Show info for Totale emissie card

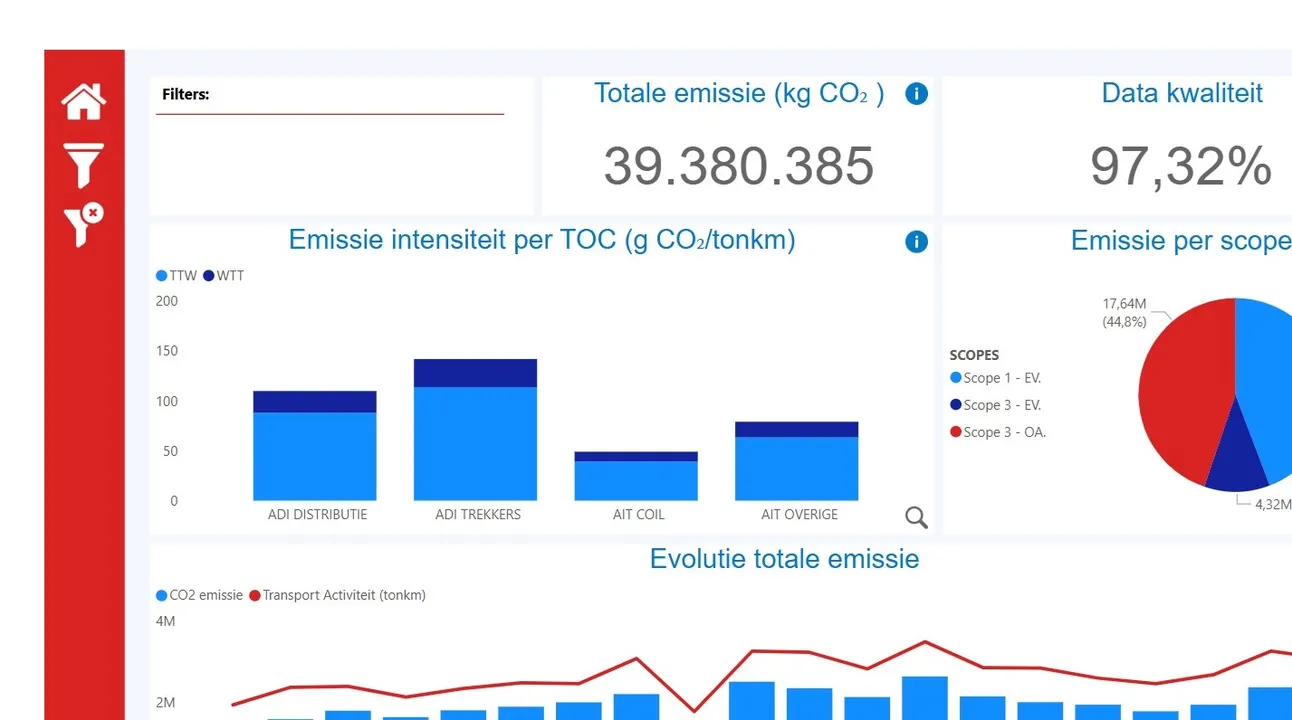916,94
